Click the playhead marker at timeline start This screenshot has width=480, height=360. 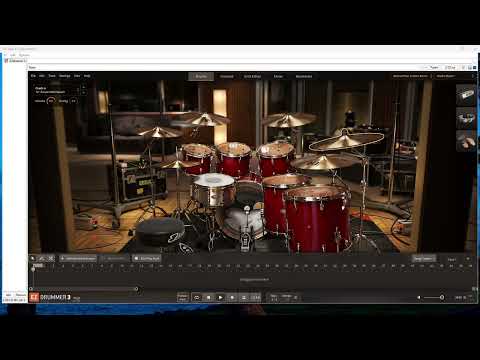tap(33, 269)
